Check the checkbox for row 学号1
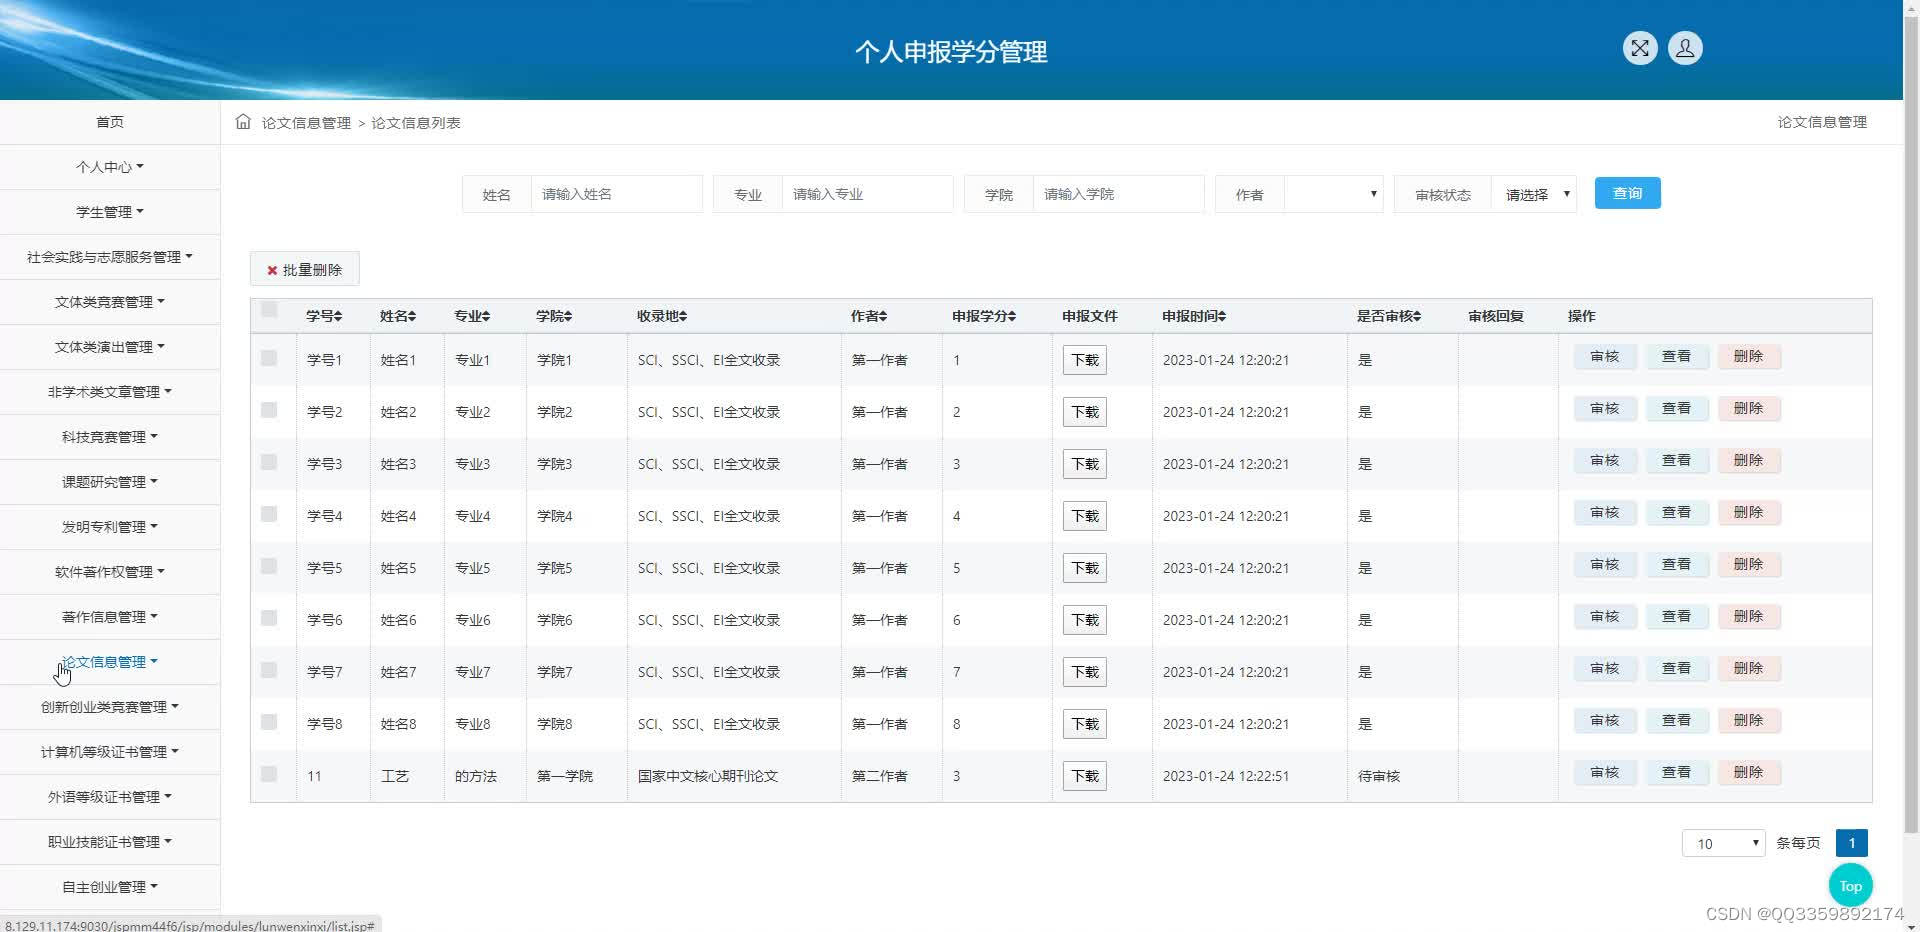The width and height of the screenshot is (1920, 932). (269, 358)
